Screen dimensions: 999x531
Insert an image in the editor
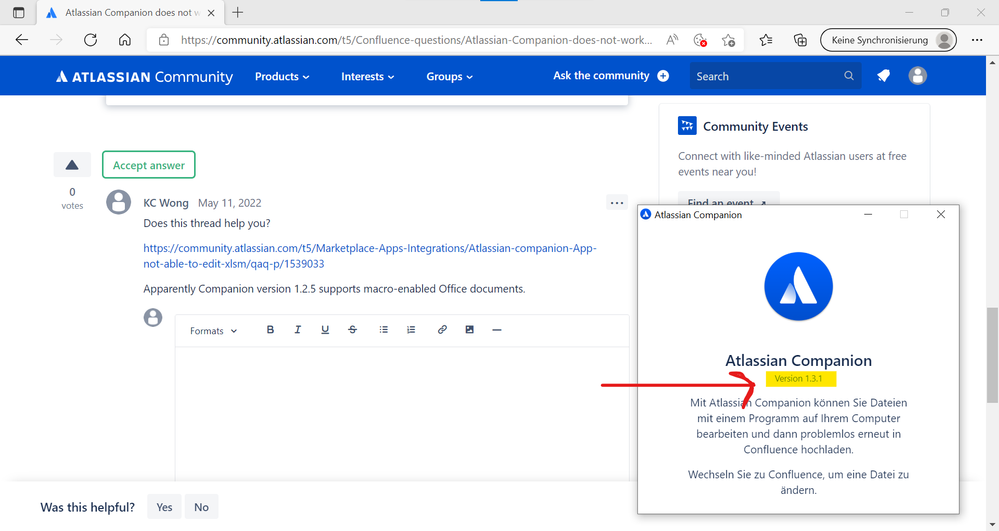pos(470,330)
